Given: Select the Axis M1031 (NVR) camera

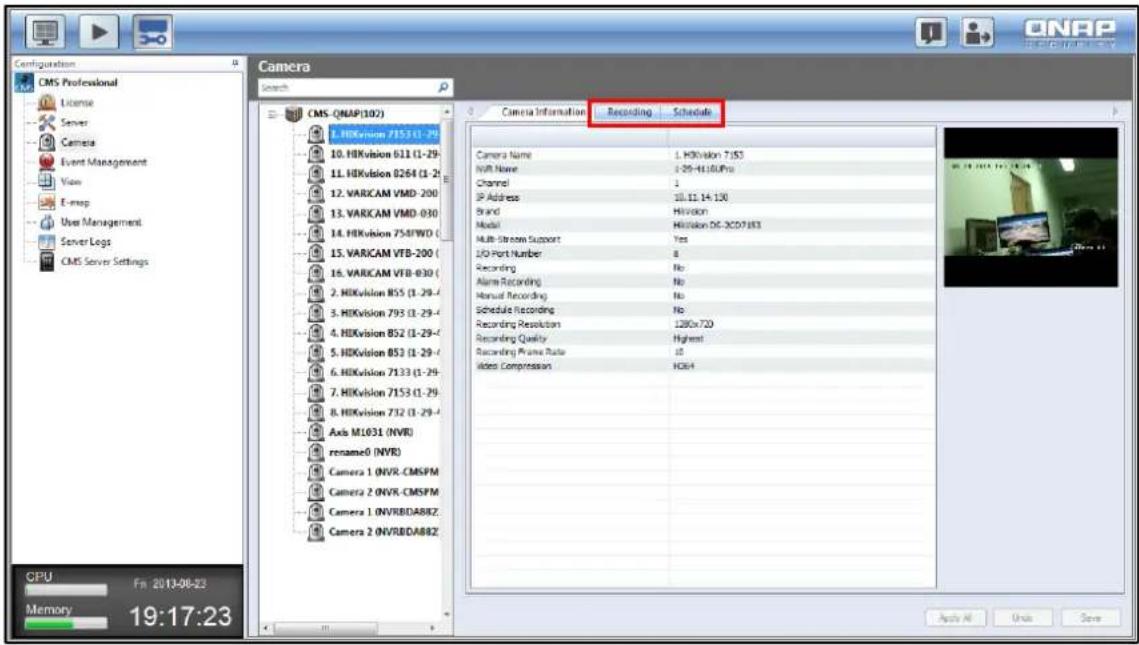Looking at the screenshot, I should (x=370, y=432).
